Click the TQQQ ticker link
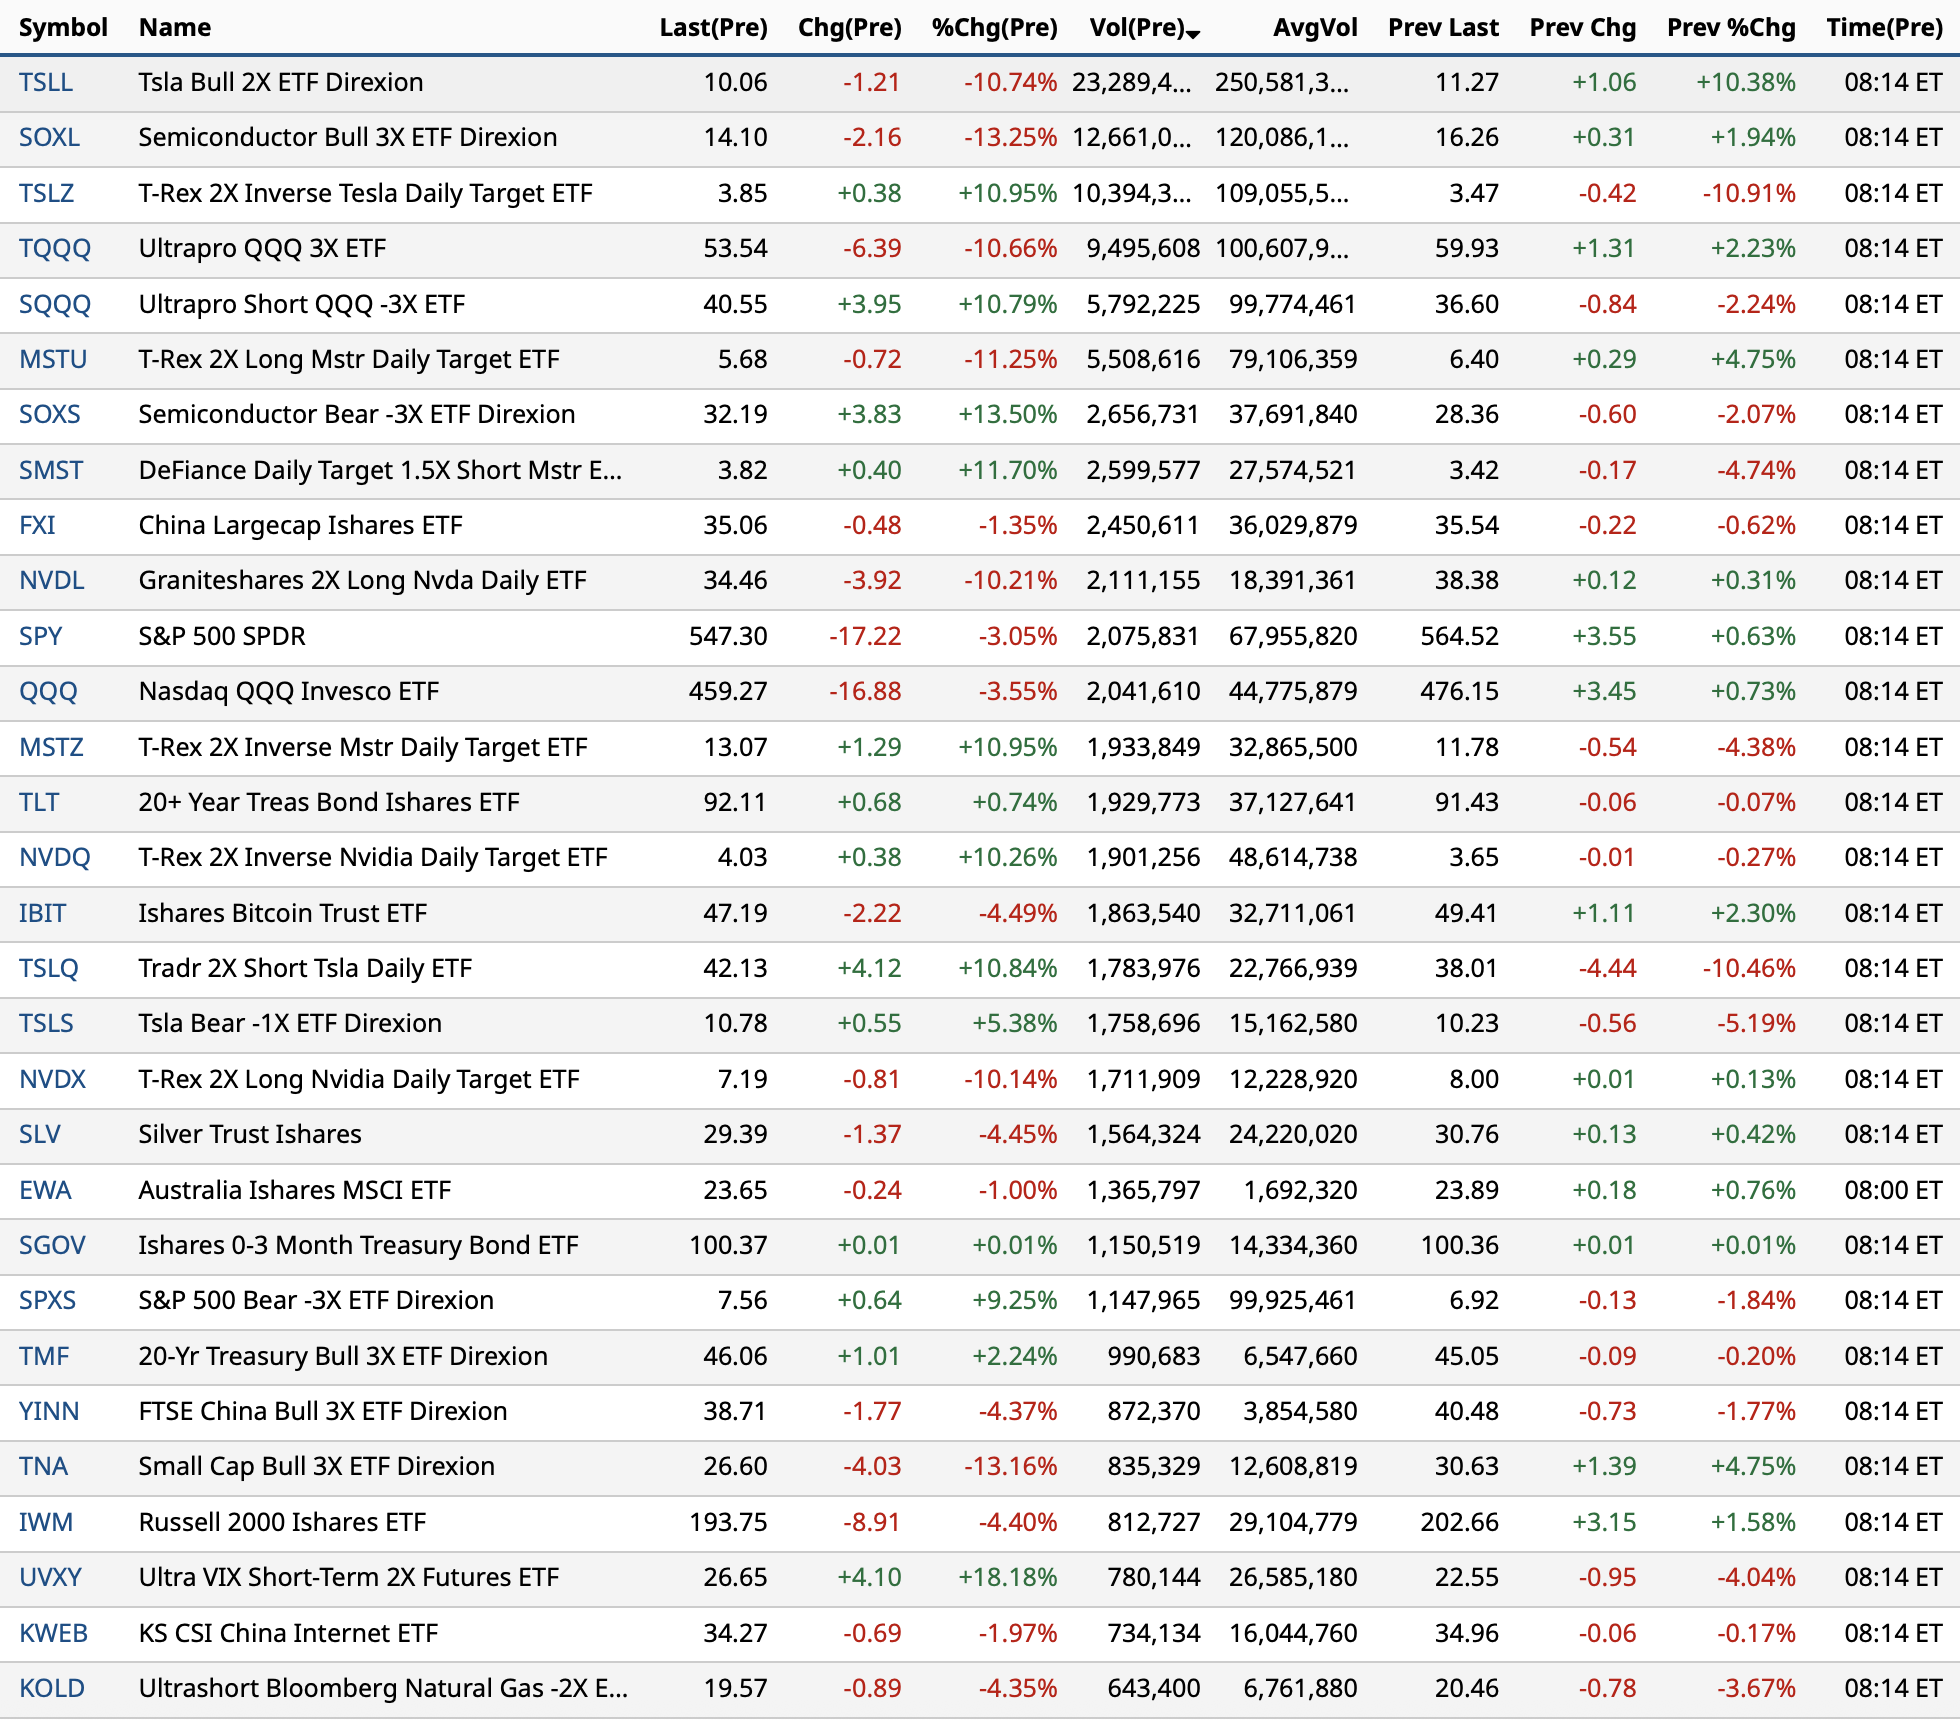The height and width of the screenshot is (1720, 1960). [55, 248]
